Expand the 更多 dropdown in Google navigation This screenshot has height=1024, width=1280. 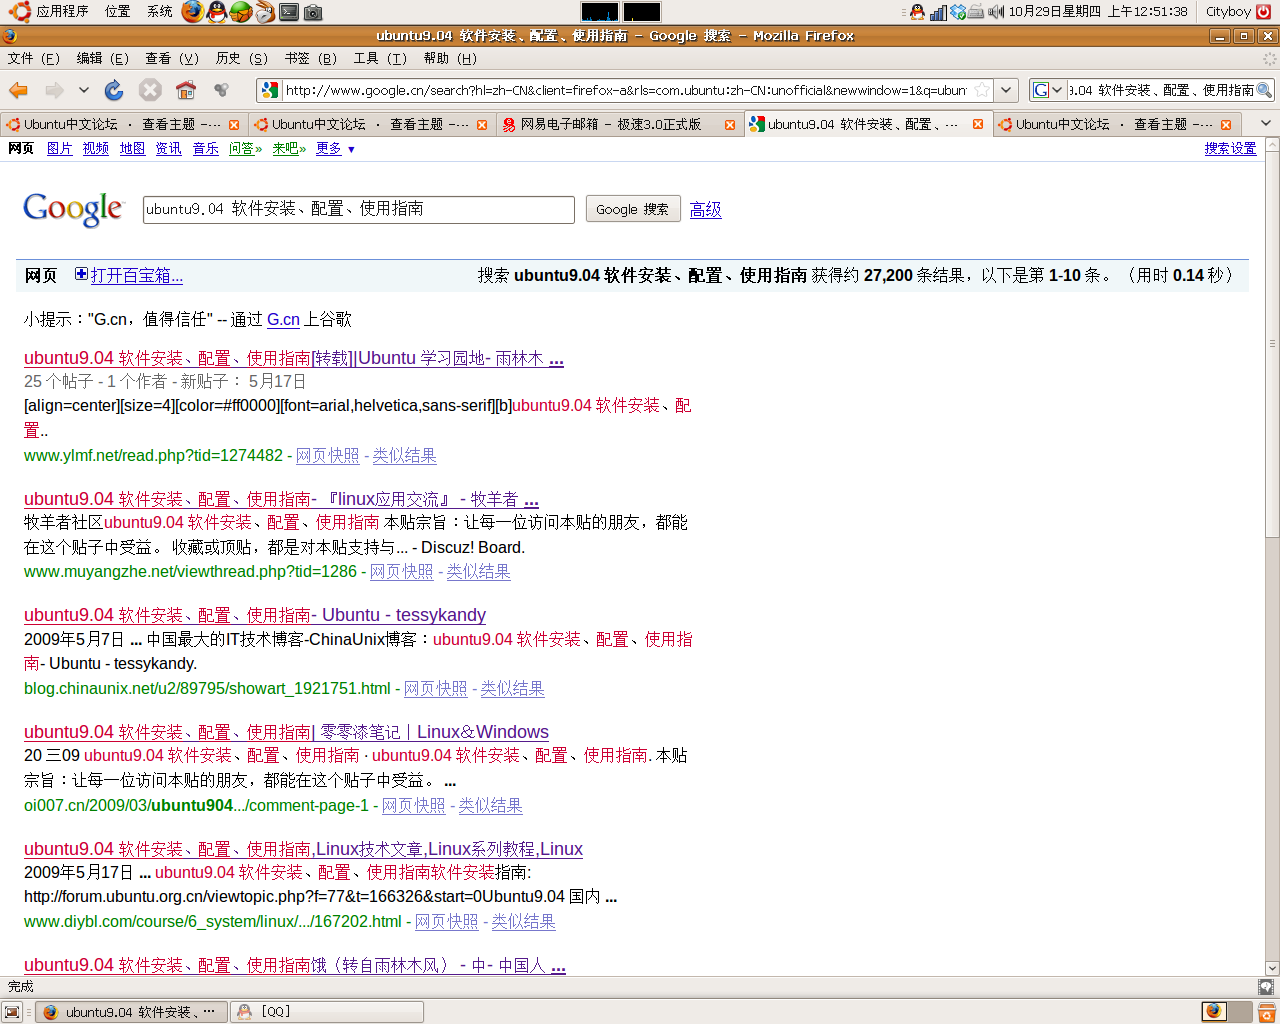point(335,149)
